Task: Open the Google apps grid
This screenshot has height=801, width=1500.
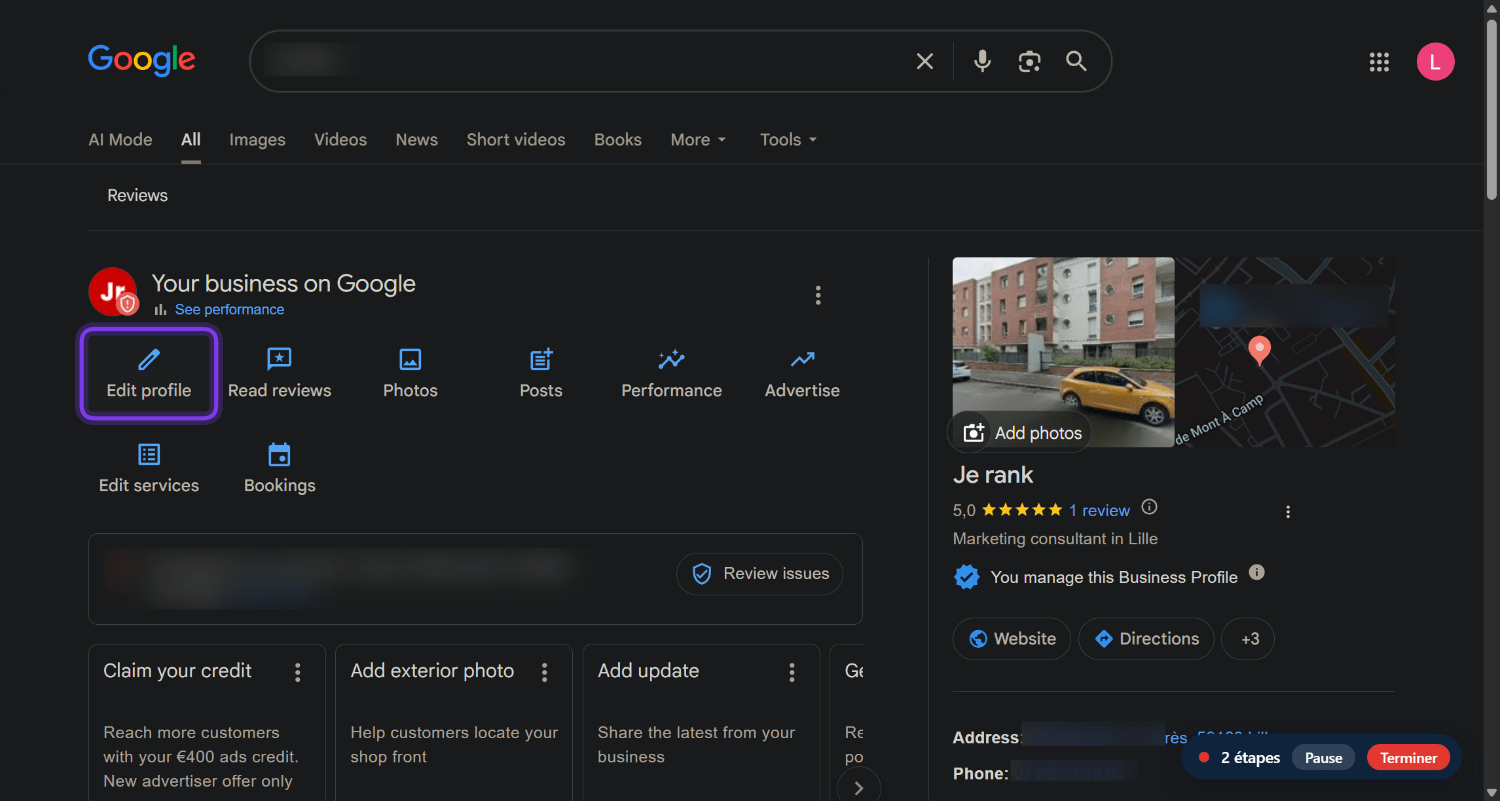Action: click(x=1379, y=62)
